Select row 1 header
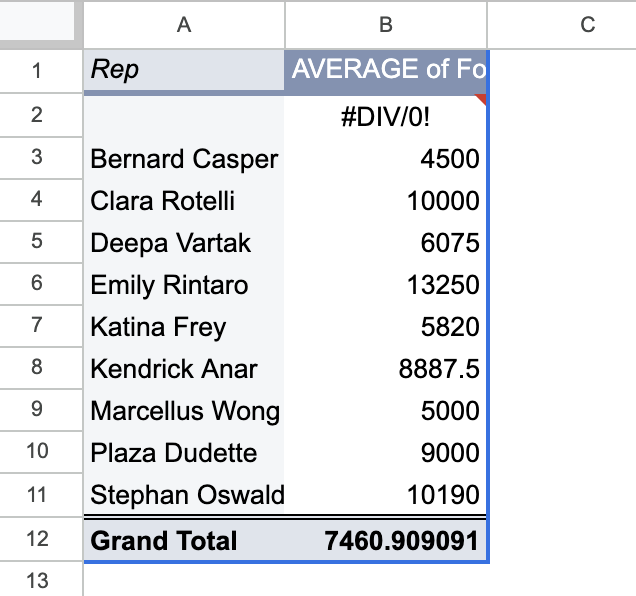Image resolution: width=636 pixels, height=596 pixels. (x=41, y=71)
